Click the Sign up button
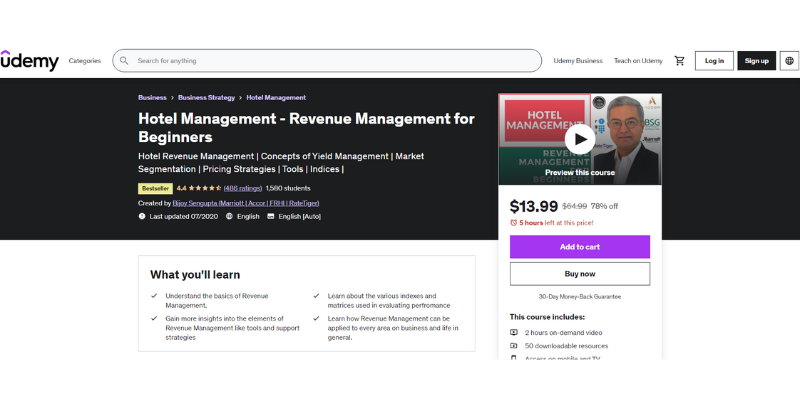Image resolution: width=800 pixels, height=400 pixels. pyautogui.click(x=757, y=61)
